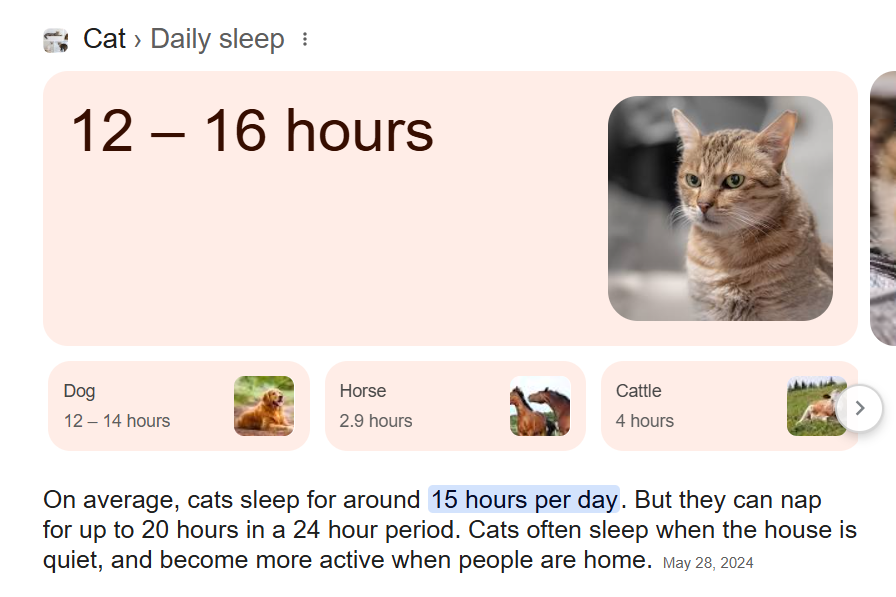The height and width of the screenshot is (597, 896).
Task: Click the Cattle label text
Action: click(x=638, y=391)
